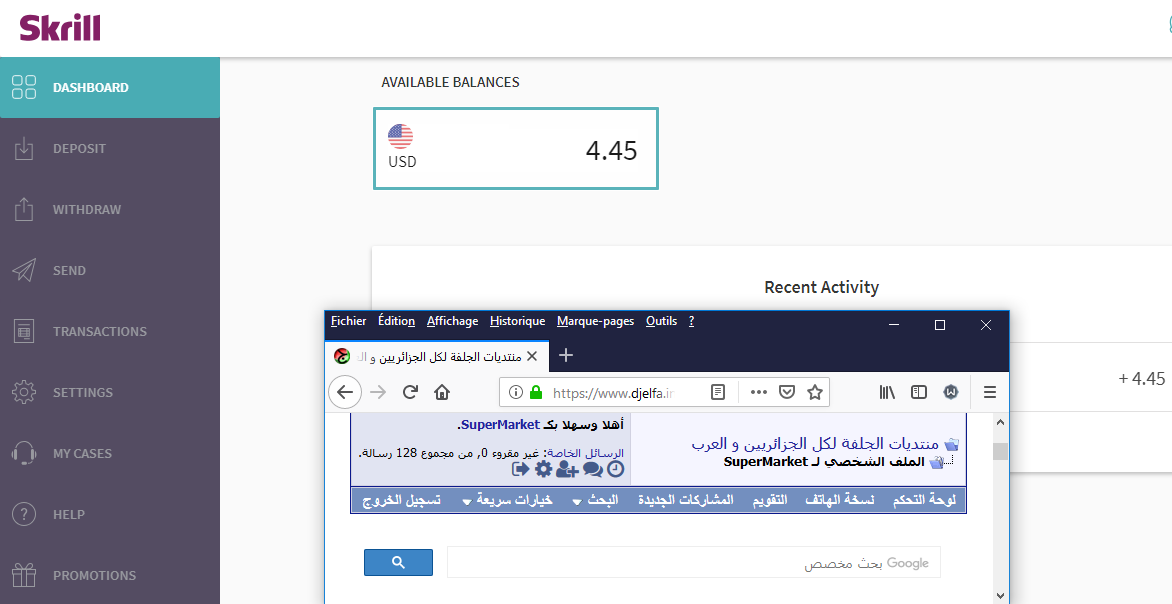Go back to the previous page in Firefox
This screenshot has height=604, width=1172.
pos(345,392)
